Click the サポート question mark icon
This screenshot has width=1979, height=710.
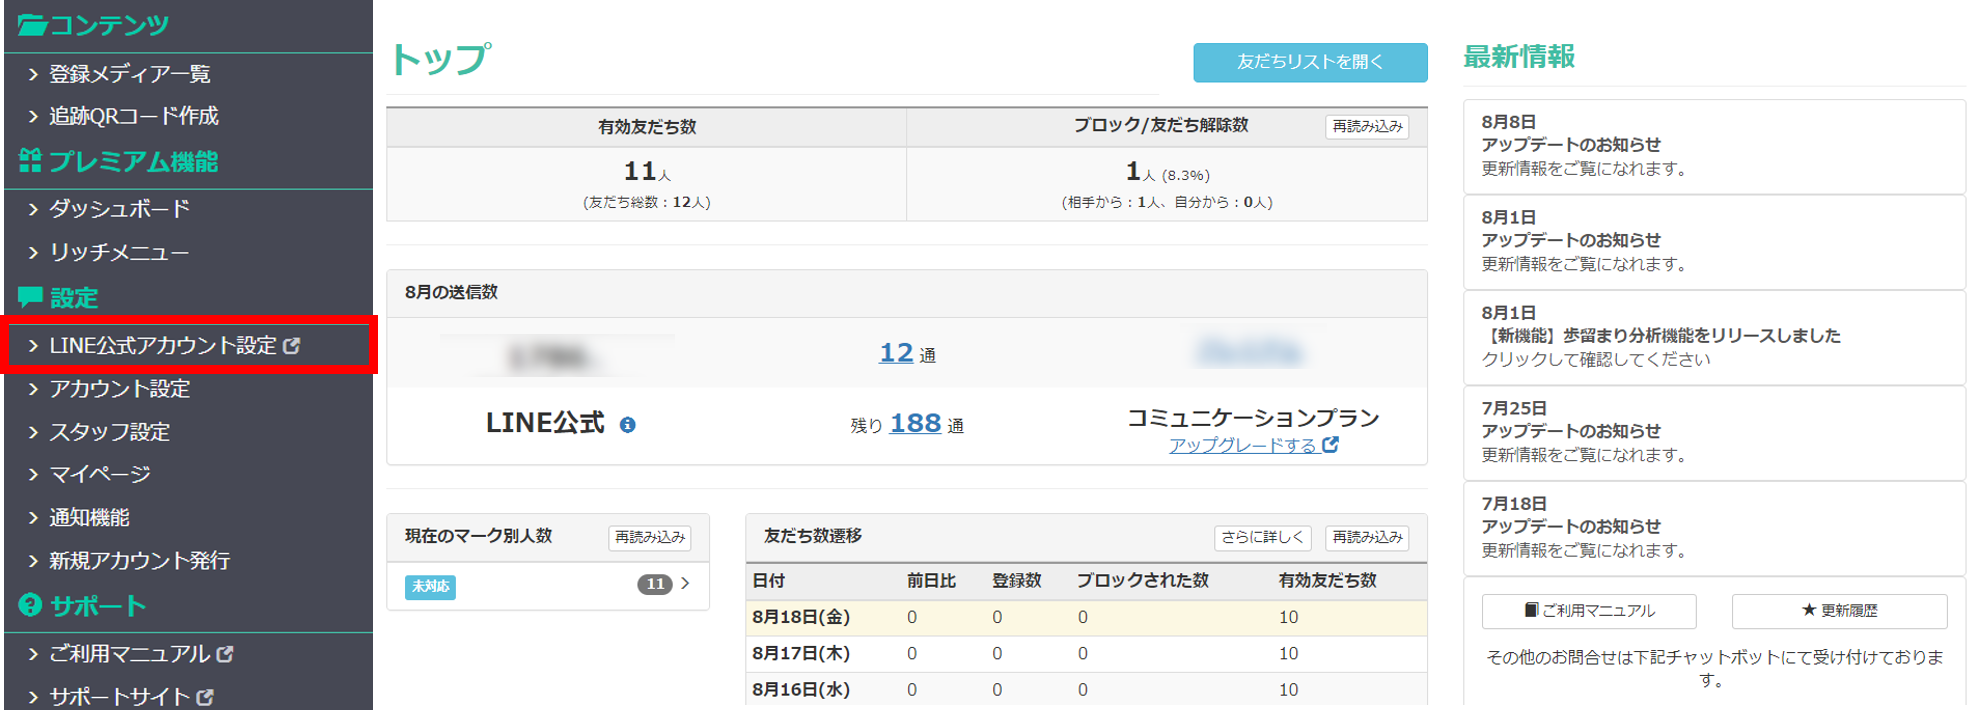click(30, 605)
